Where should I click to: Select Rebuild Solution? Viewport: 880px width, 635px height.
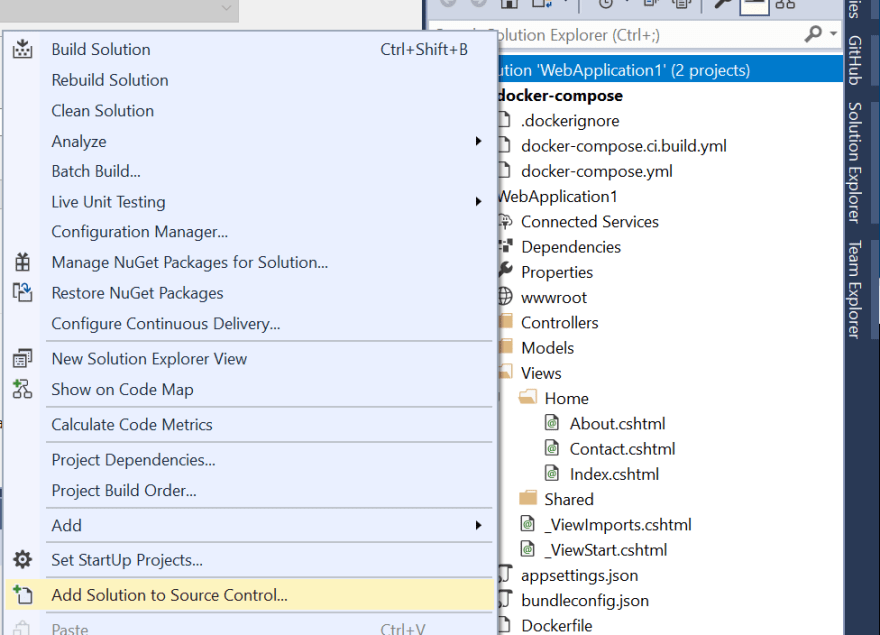[249, 80]
